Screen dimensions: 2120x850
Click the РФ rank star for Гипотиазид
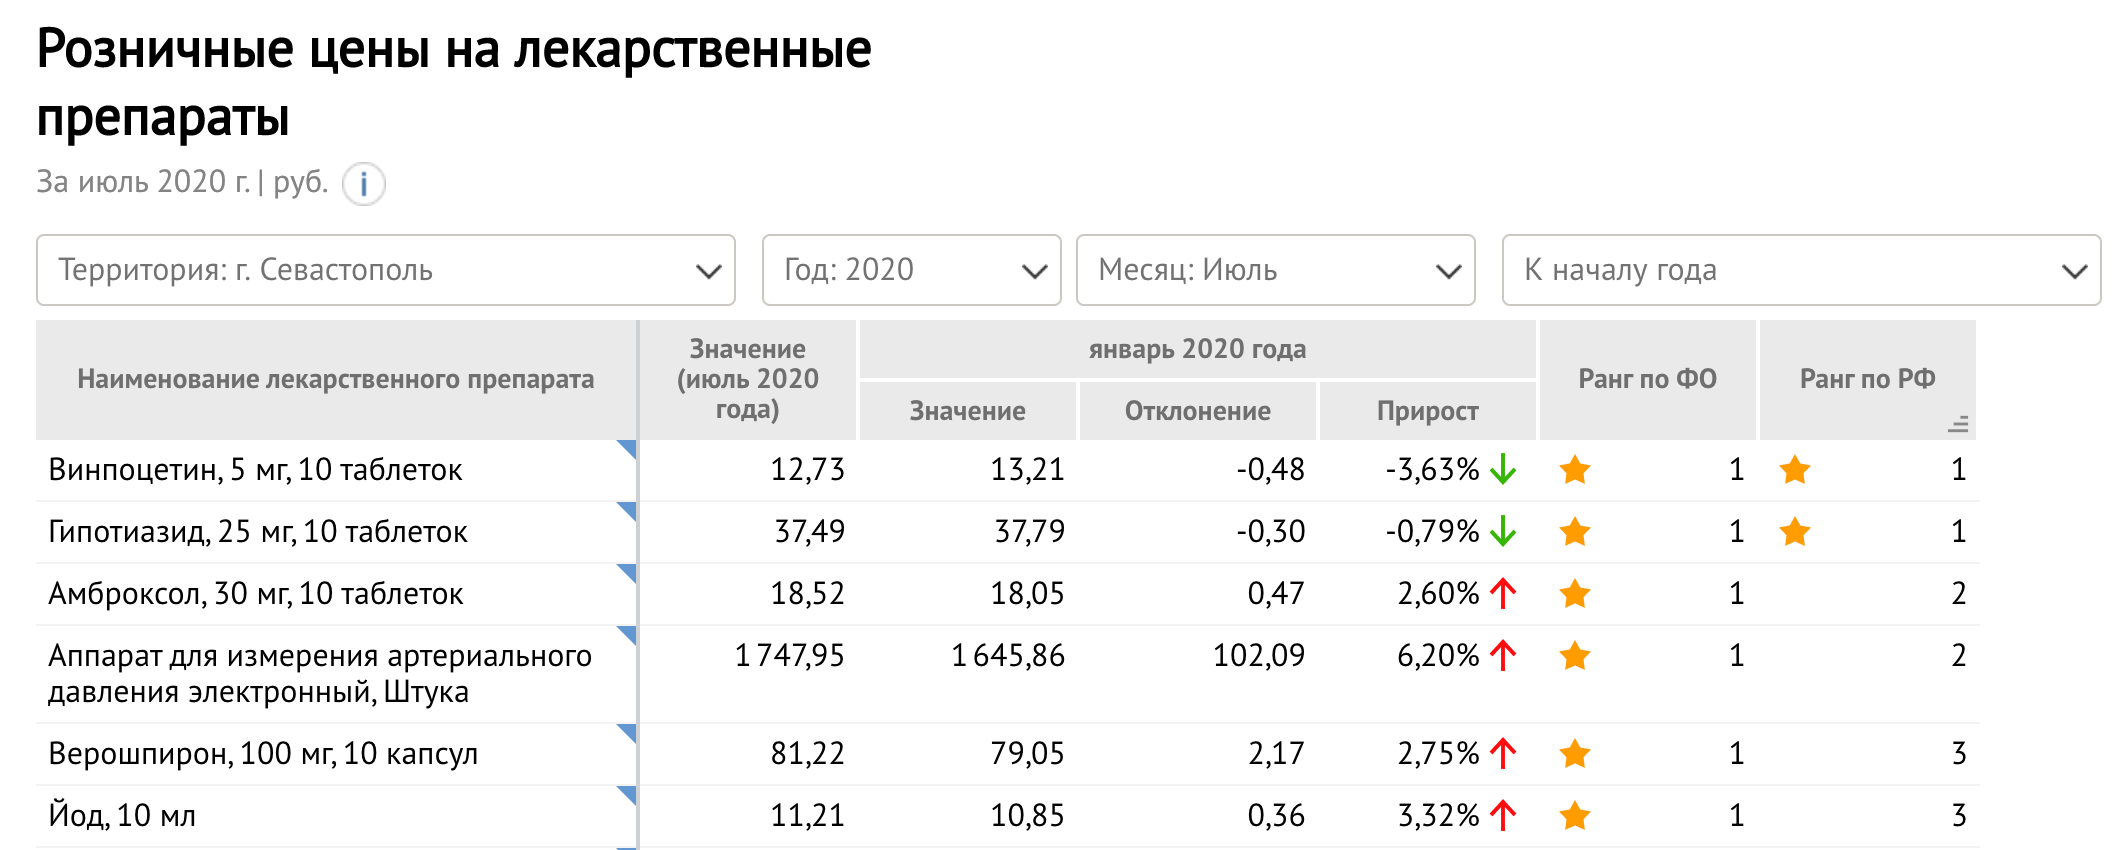[1795, 531]
